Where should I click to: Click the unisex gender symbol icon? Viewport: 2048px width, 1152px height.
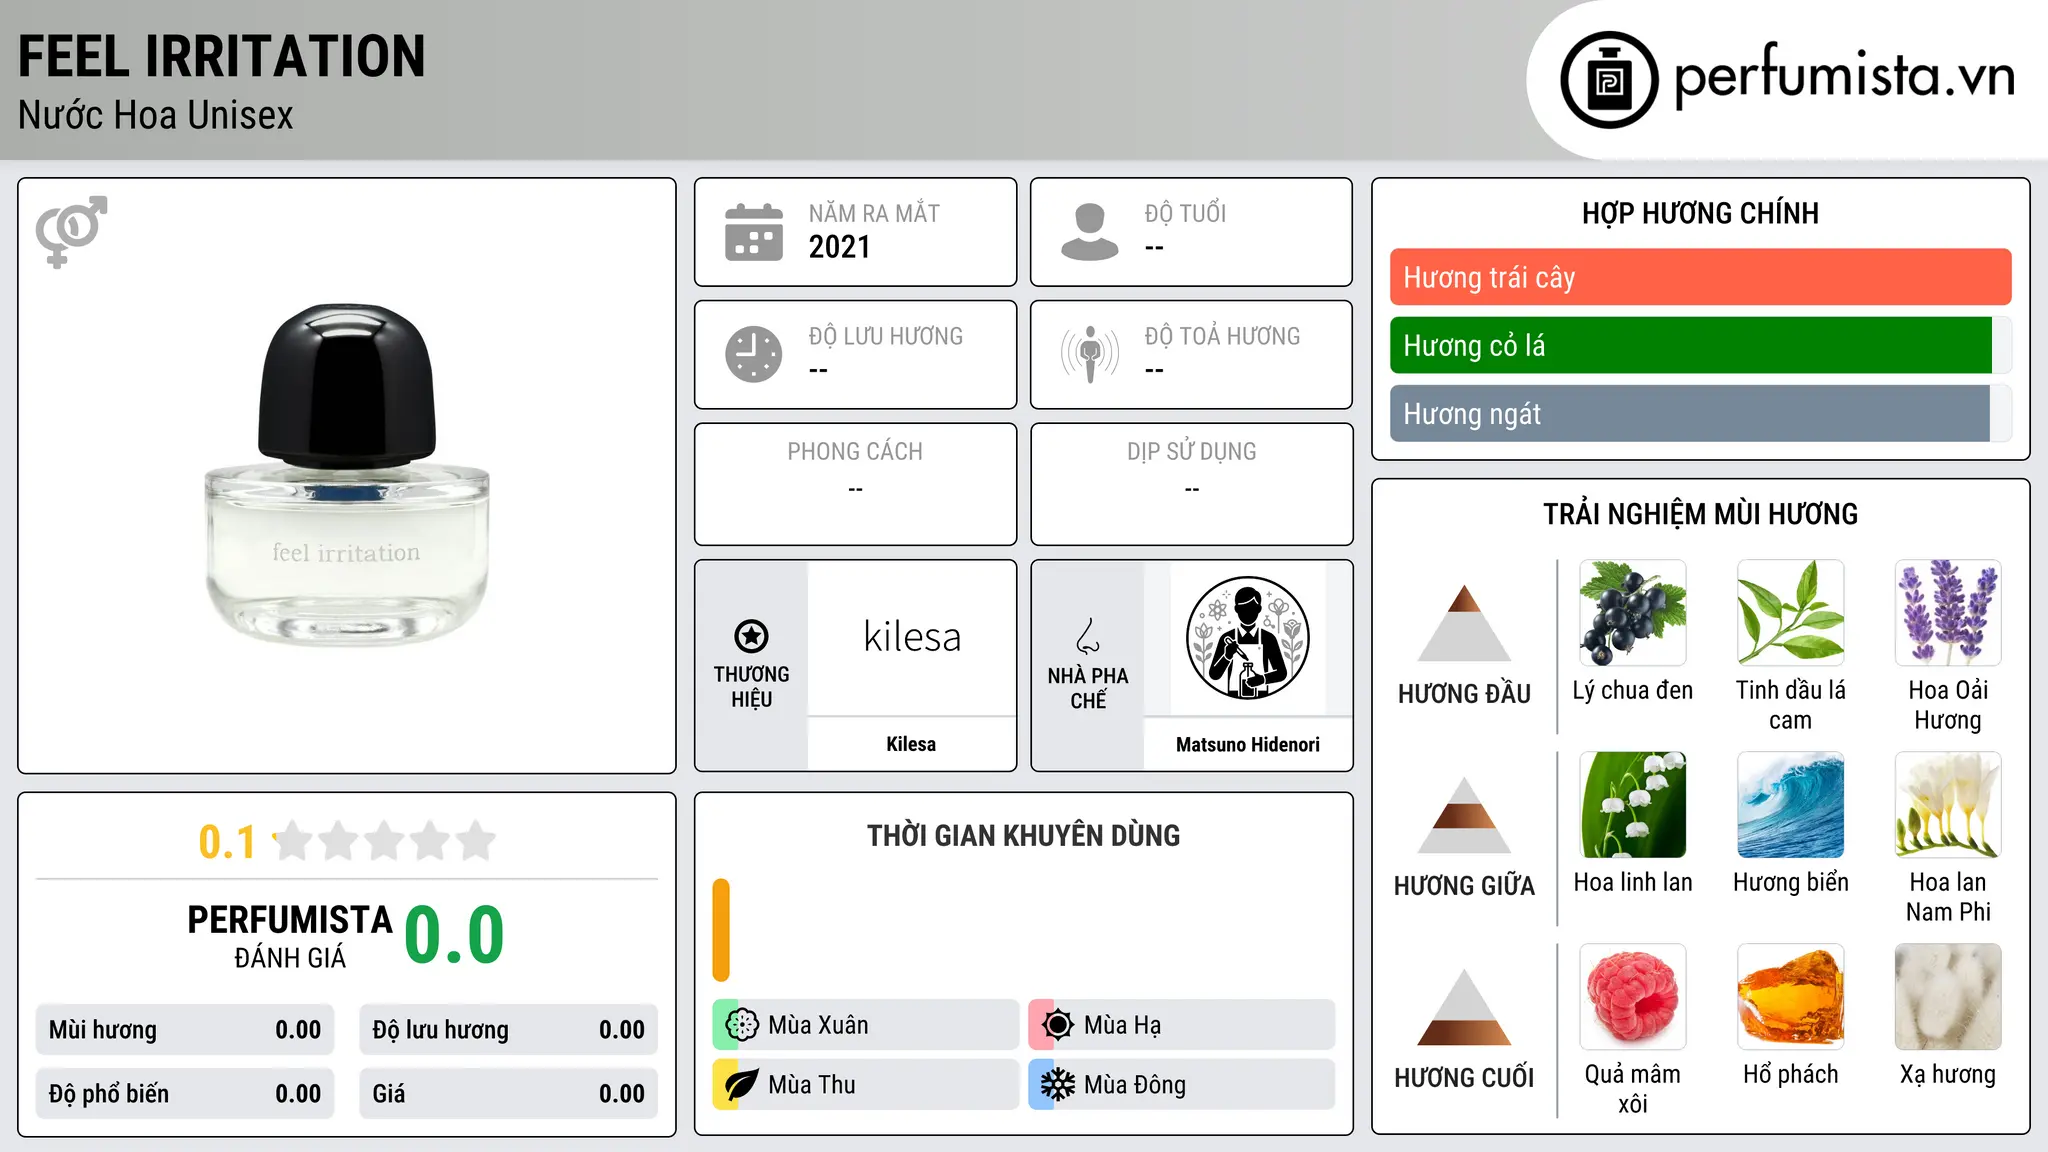71,231
